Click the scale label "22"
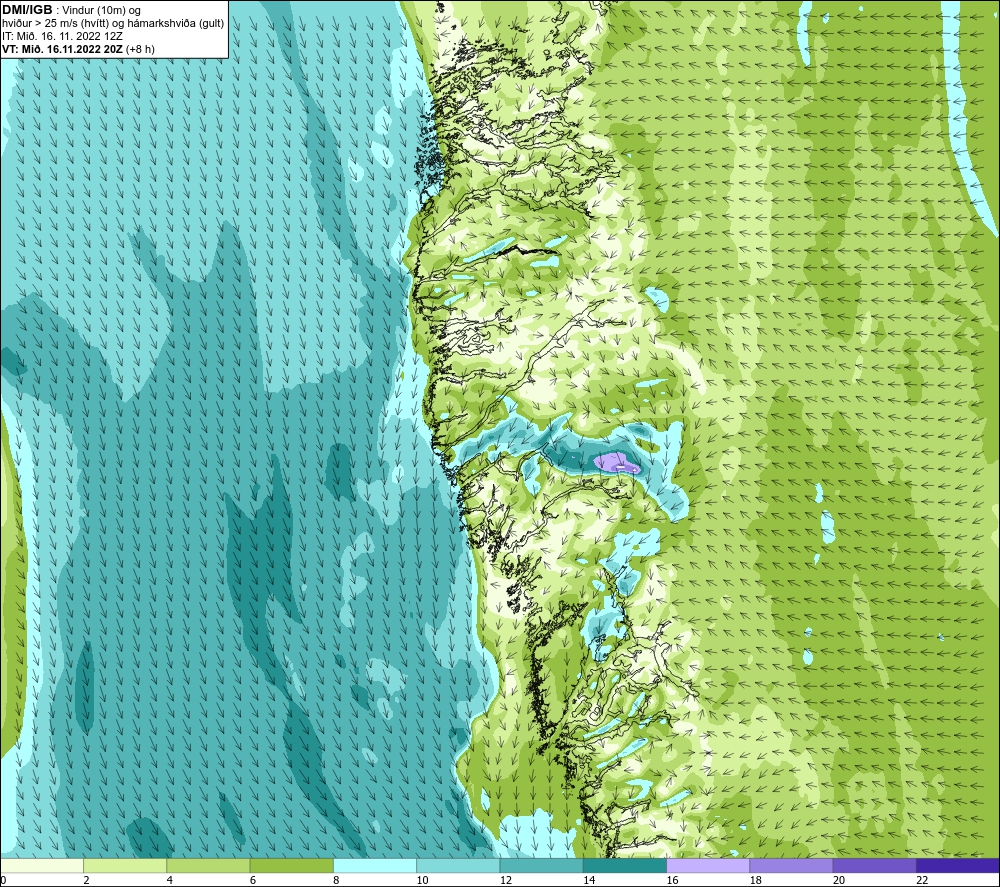 point(922,880)
